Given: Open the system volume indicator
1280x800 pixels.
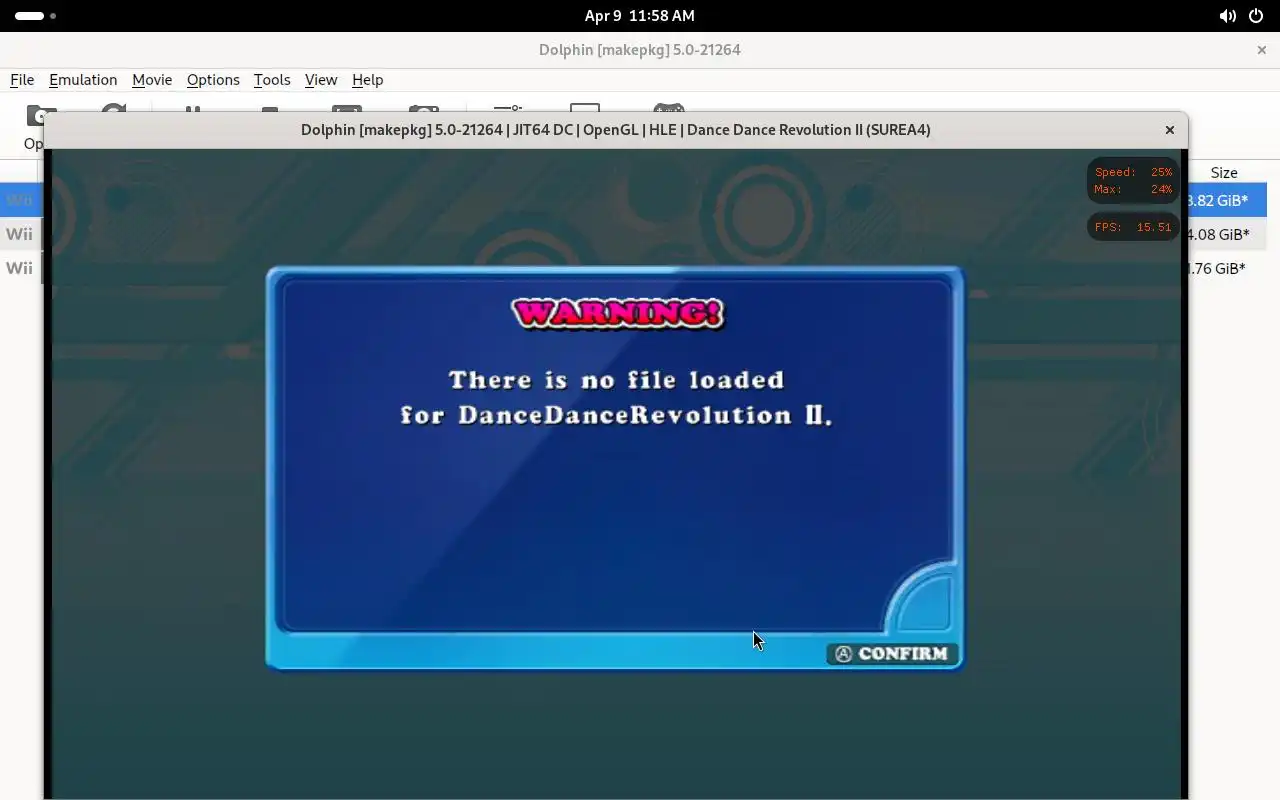Looking at the screenshot, I should click(1227, 16).
